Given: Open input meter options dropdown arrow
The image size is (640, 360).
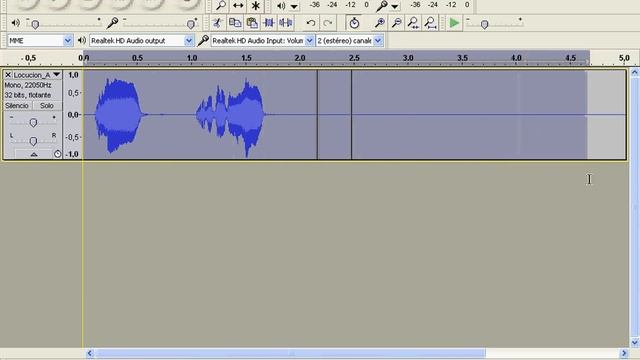Looking at the screenshot, I should (395, 7).
